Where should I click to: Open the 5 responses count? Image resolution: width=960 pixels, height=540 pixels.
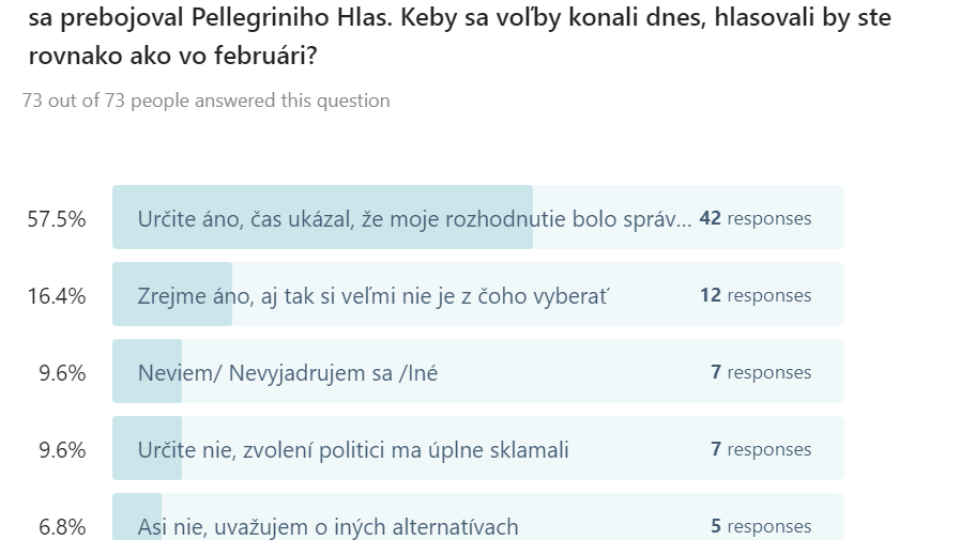pos(761,526)
